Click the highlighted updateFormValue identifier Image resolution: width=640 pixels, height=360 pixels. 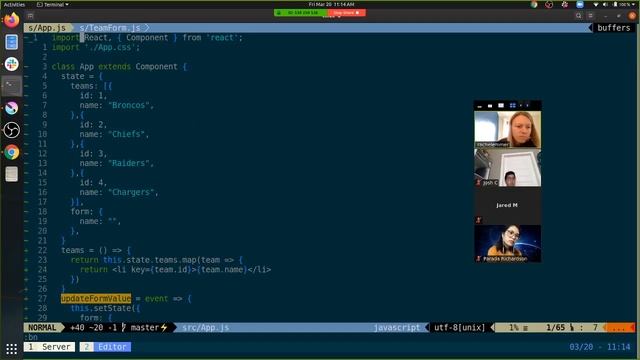pos(96,298)
